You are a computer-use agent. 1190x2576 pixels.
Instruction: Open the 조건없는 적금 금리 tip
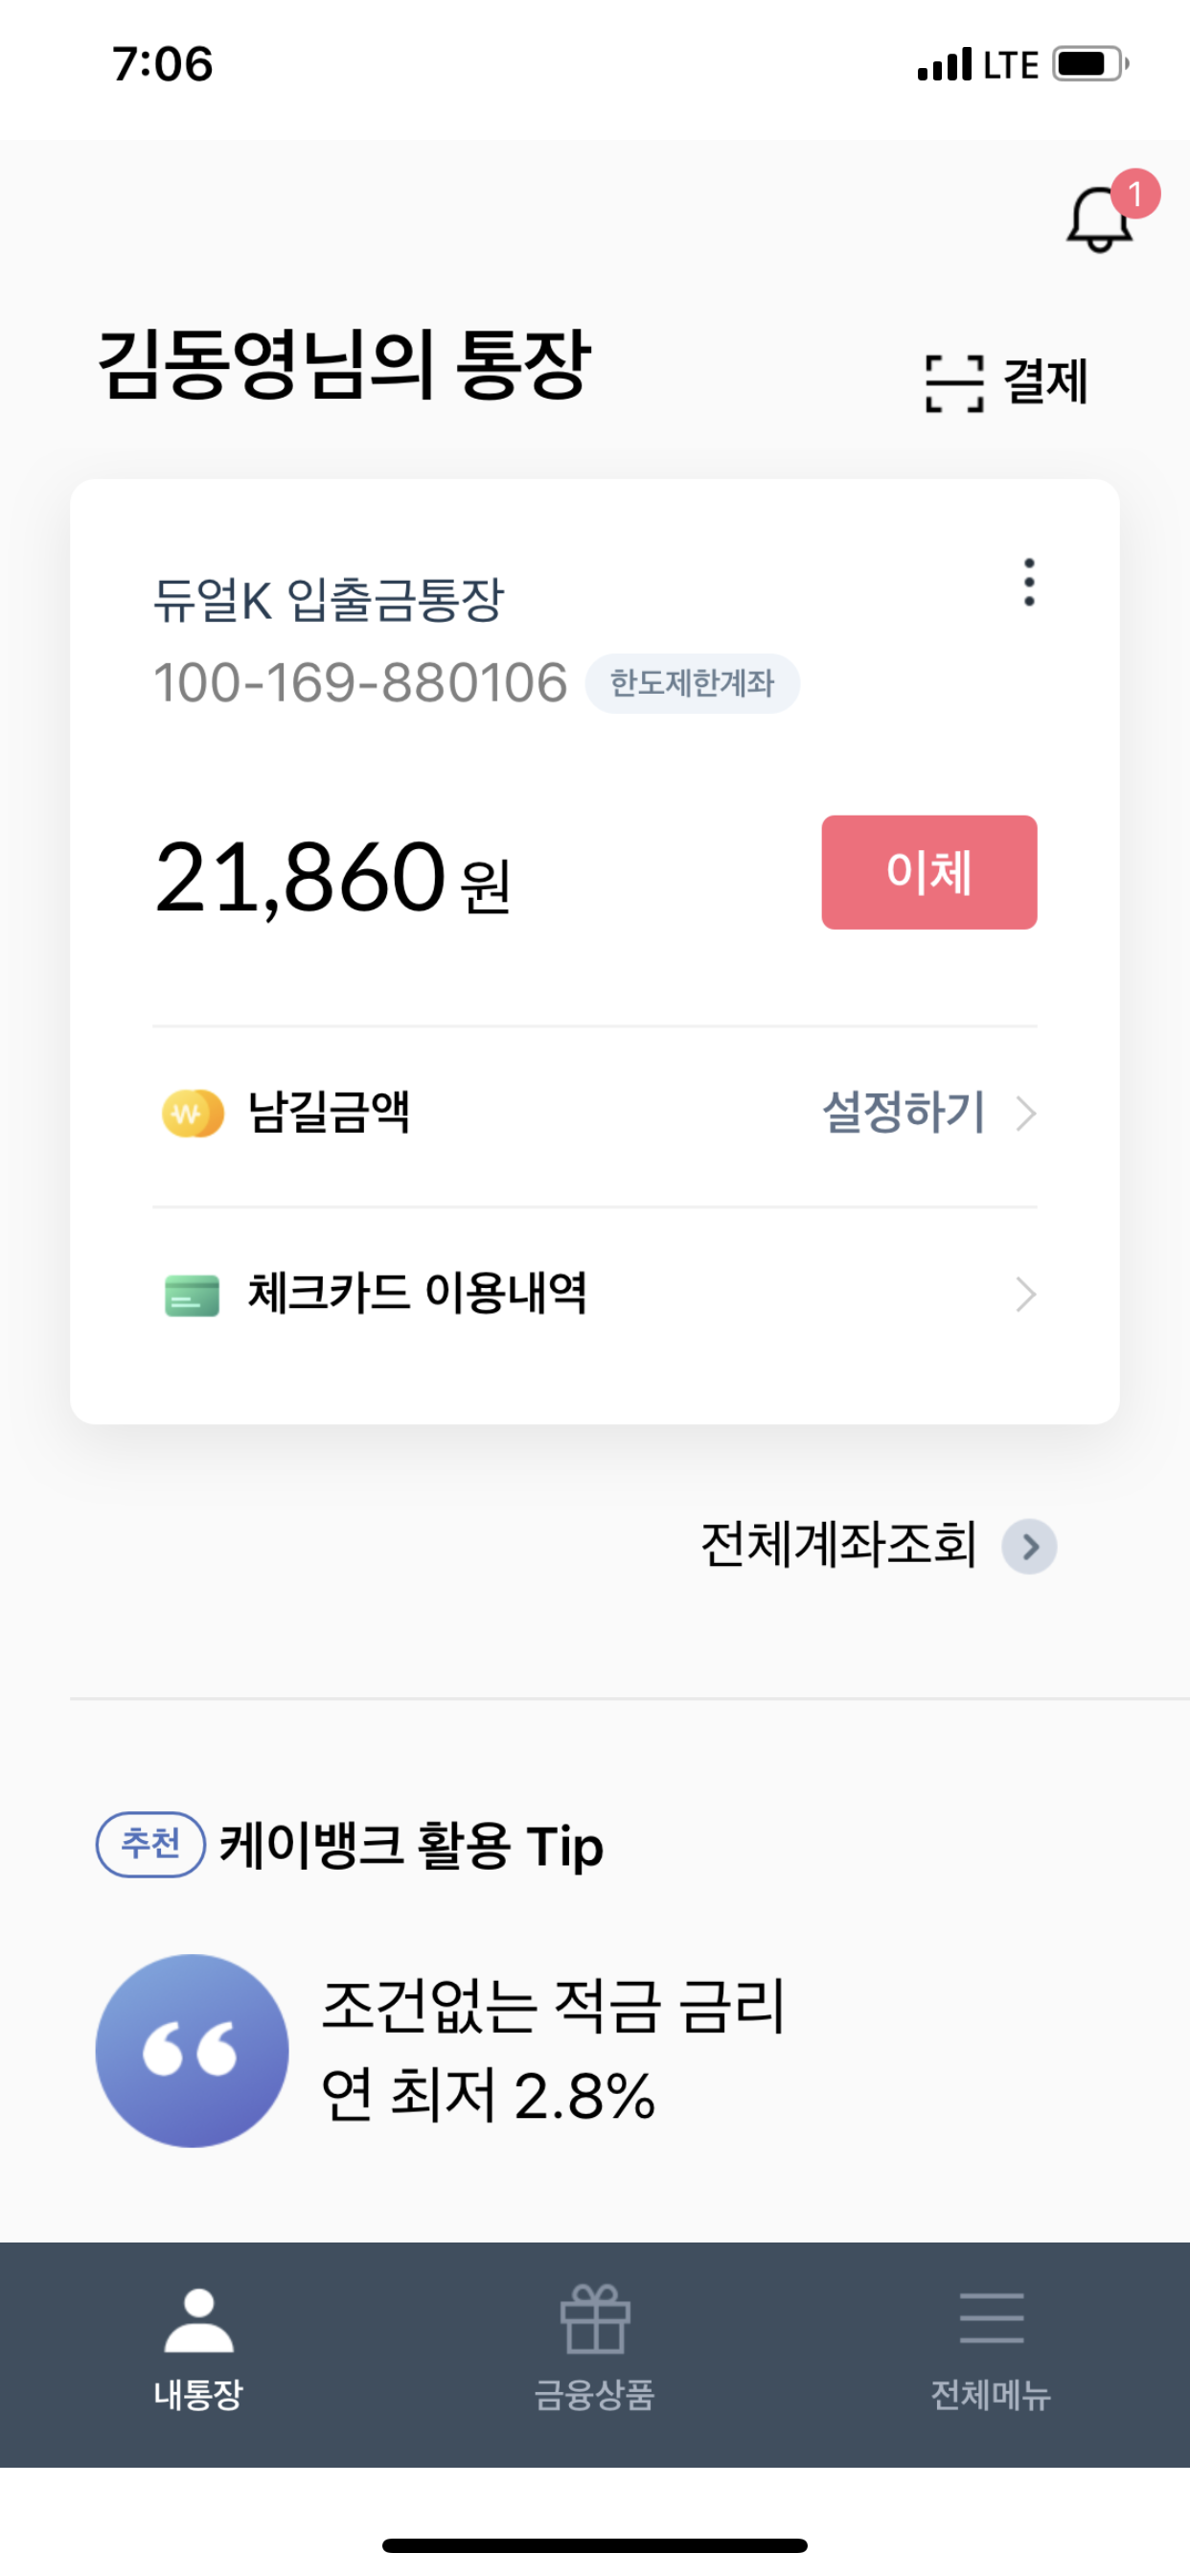(553, 2050)
